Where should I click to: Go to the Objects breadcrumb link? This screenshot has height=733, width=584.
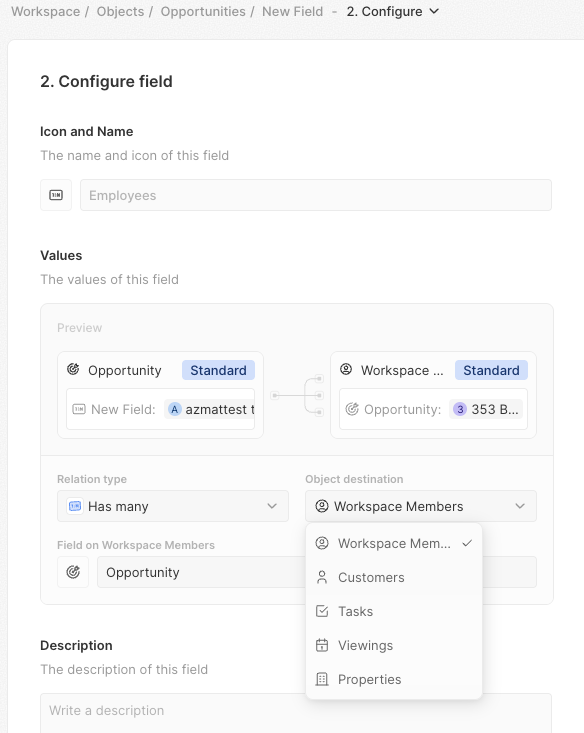pyautogui.click(x=120, y=11)
